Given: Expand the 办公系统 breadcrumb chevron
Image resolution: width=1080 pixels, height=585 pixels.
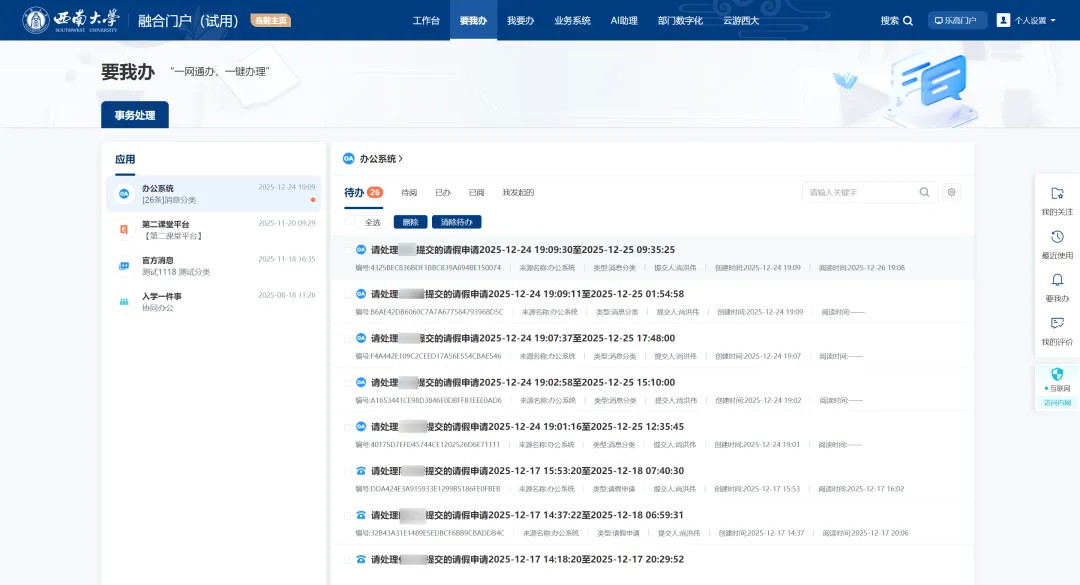Looking at the screenshot, I should click(x=401, y=159).
